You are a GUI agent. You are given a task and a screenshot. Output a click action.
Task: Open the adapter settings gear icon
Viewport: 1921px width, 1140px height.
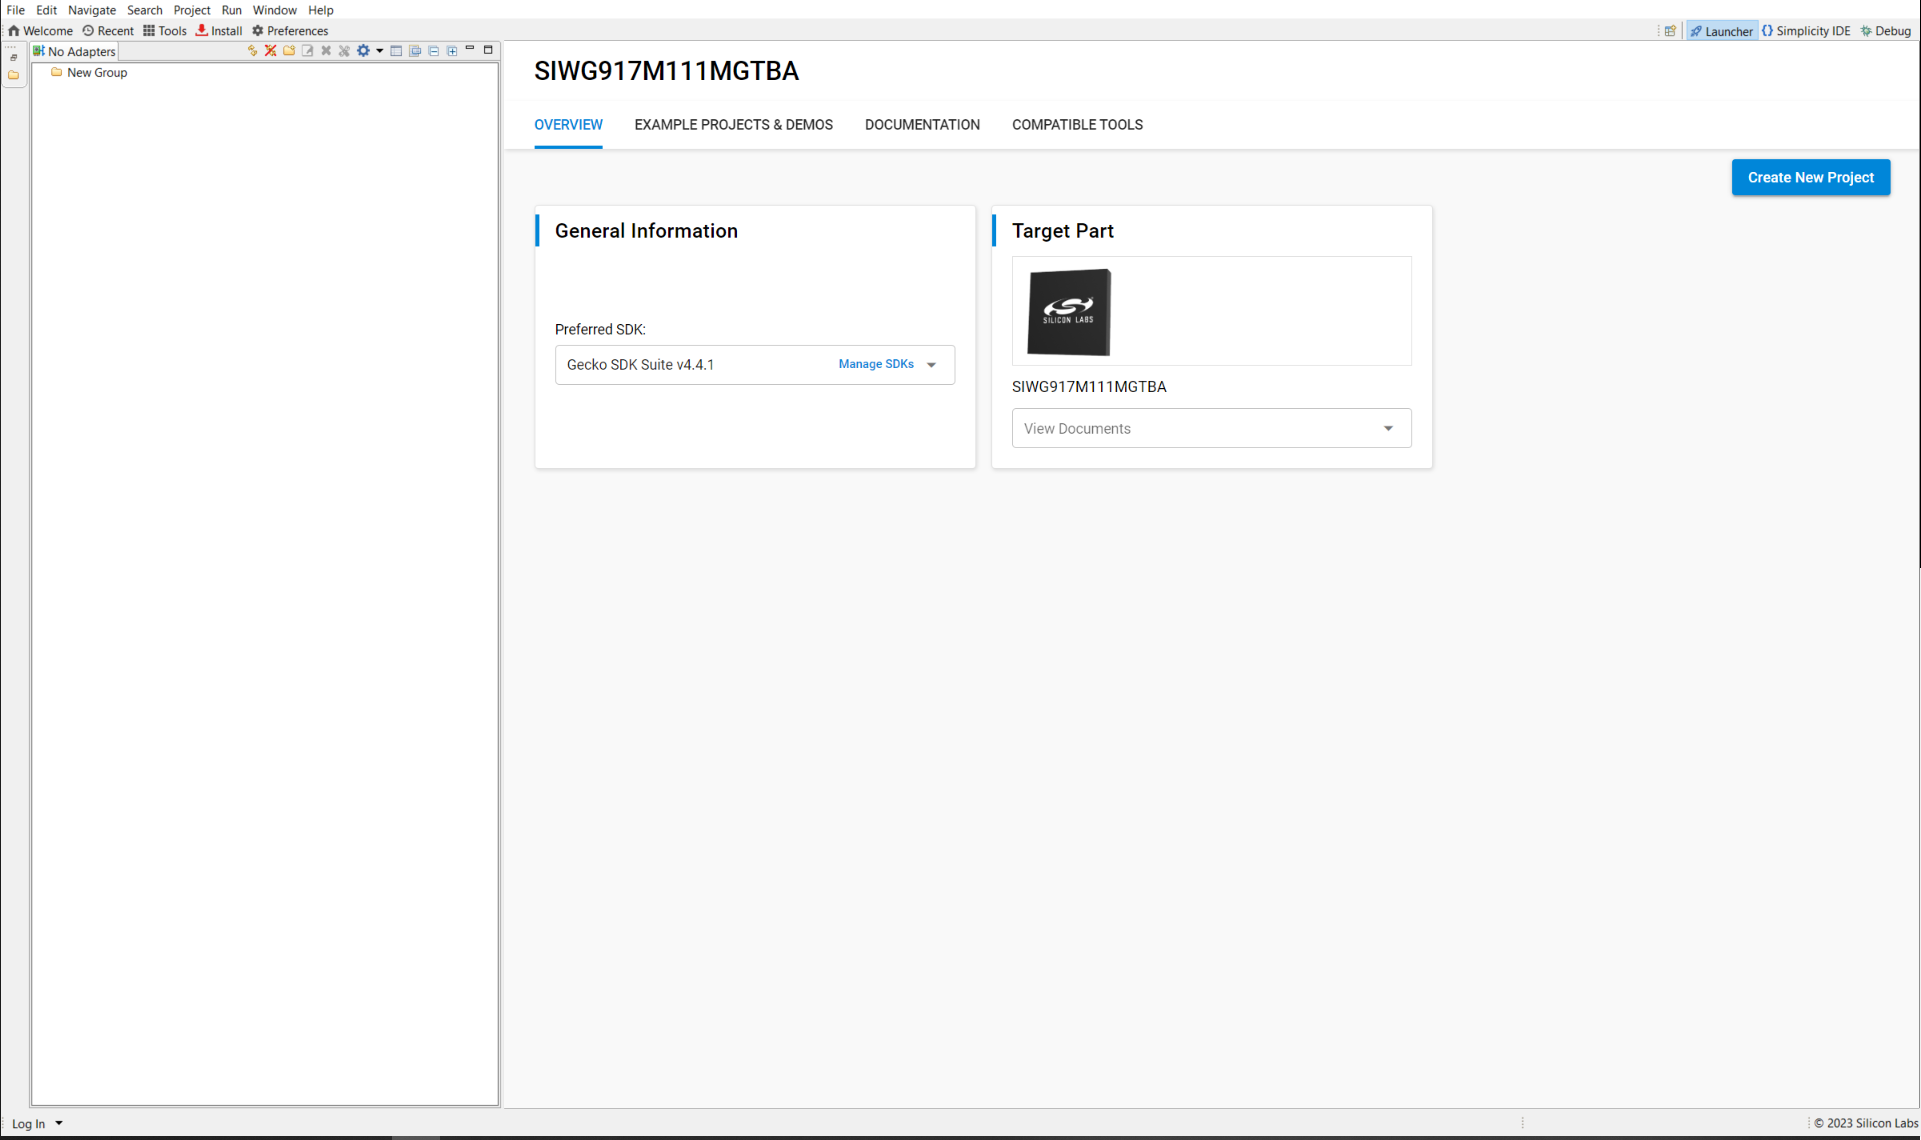click(x=363, y=51)
